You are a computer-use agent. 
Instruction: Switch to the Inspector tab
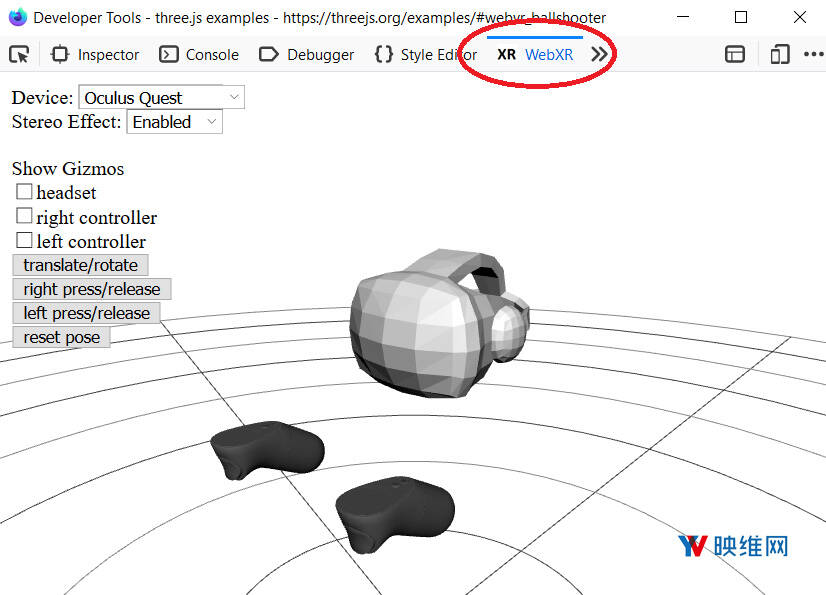(95, 54)
